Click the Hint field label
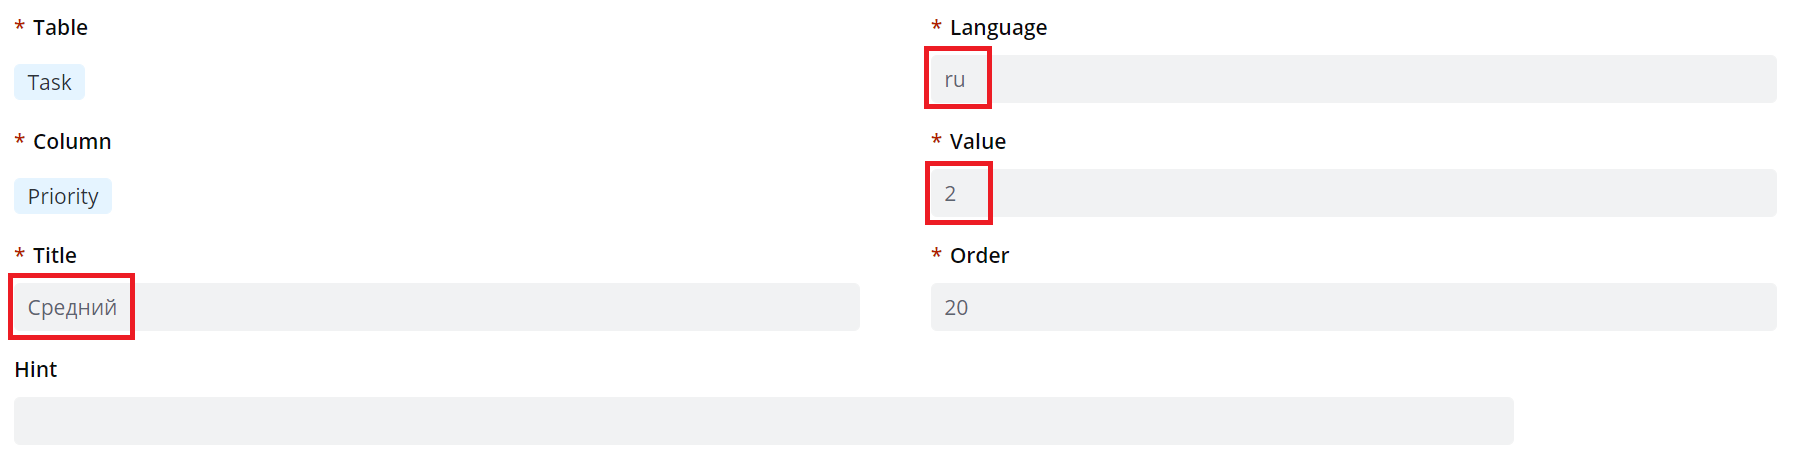The width and height of the screenshot is (1796, 474). pyautogui.click(x=36, y=370)
